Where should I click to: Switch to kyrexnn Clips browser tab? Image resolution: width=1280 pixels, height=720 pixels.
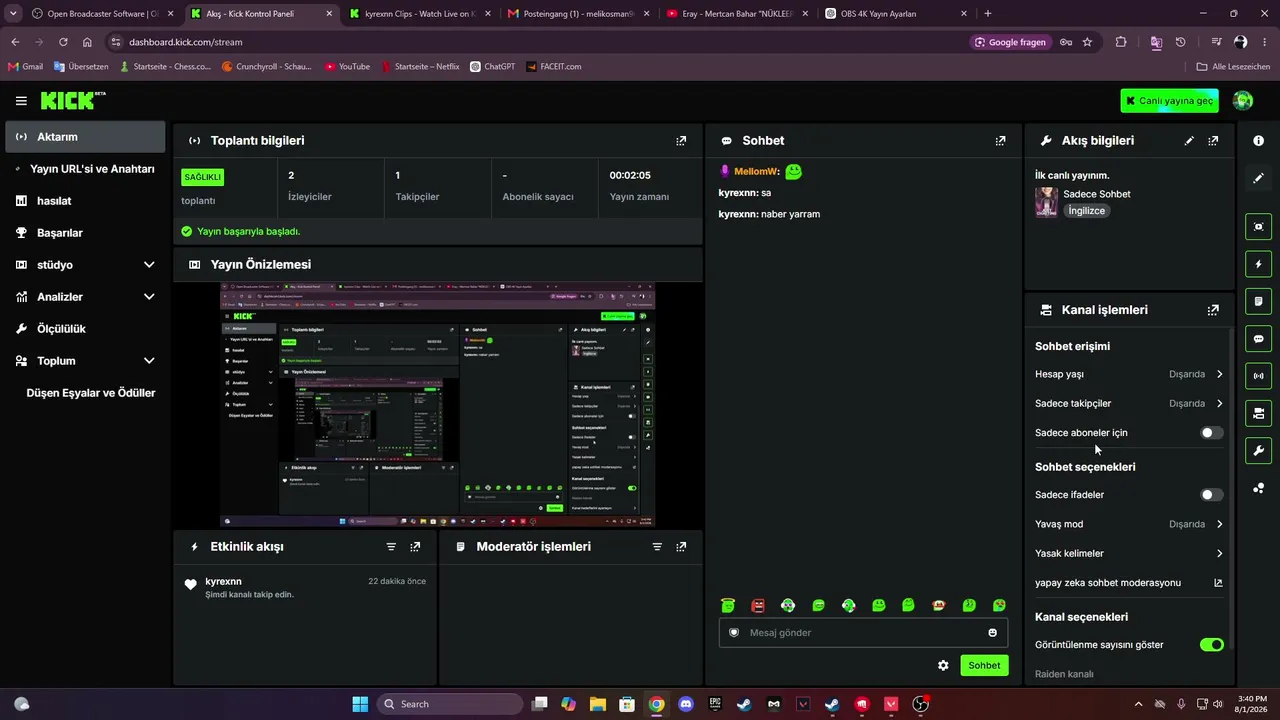coord(420,14)
